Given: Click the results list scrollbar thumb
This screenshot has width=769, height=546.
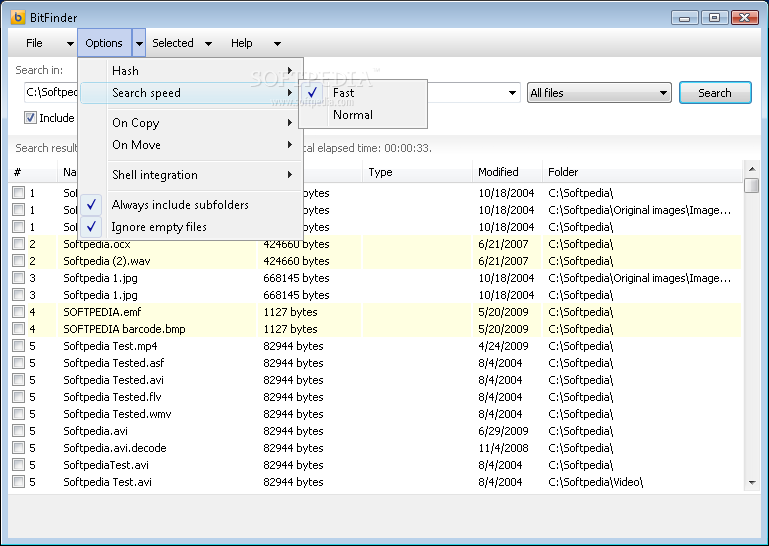Looking at the screenshot, I should 751,185.
